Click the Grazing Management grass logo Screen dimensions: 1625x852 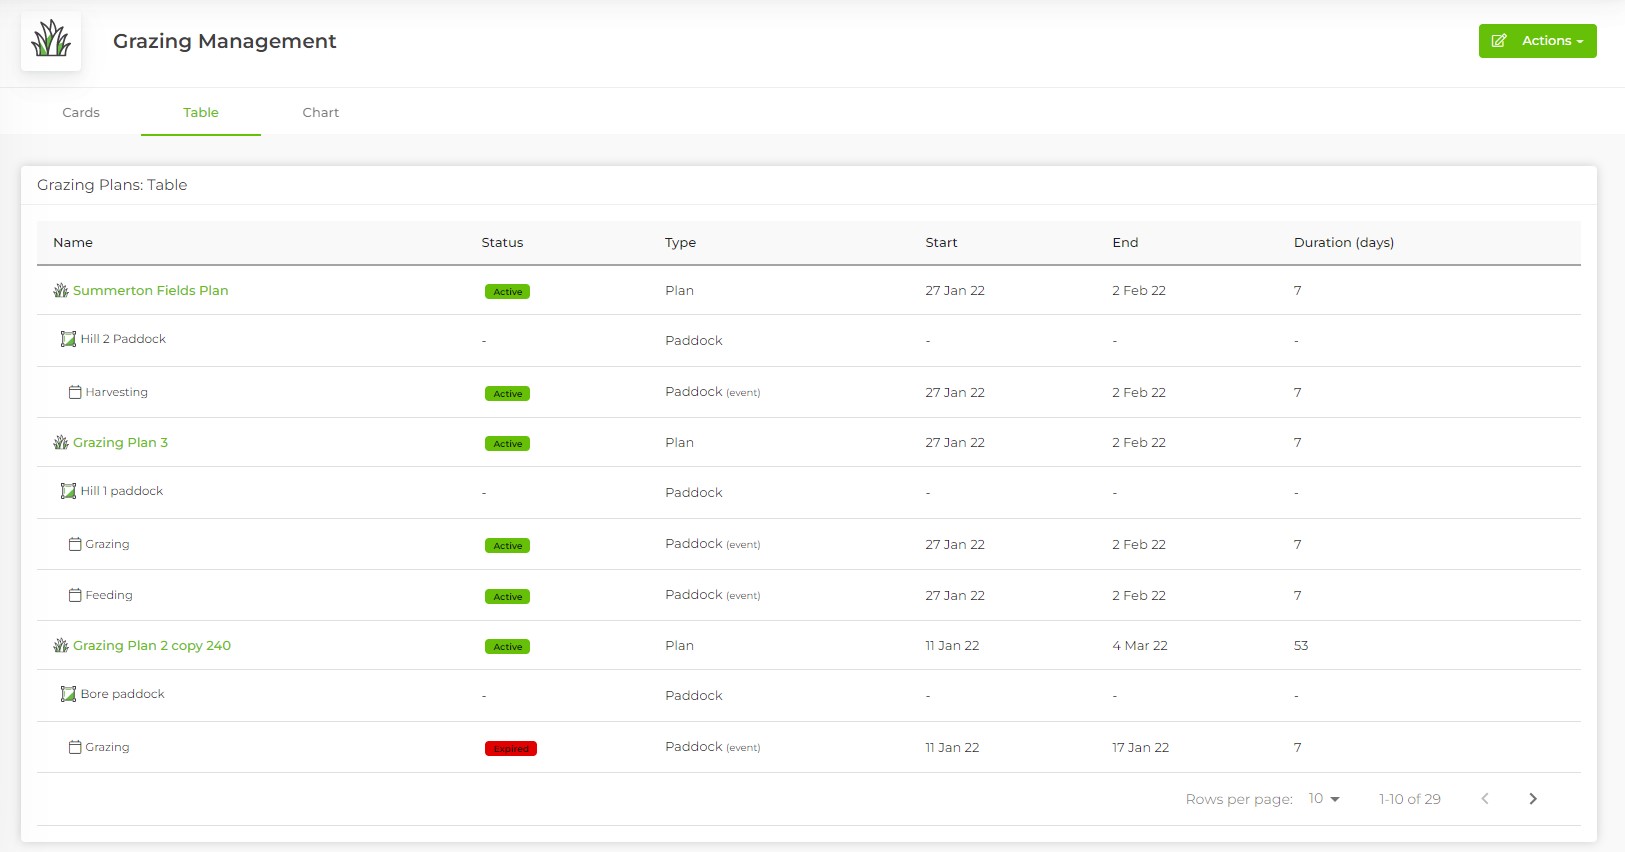pyautogui.click(x=51, y=41)
